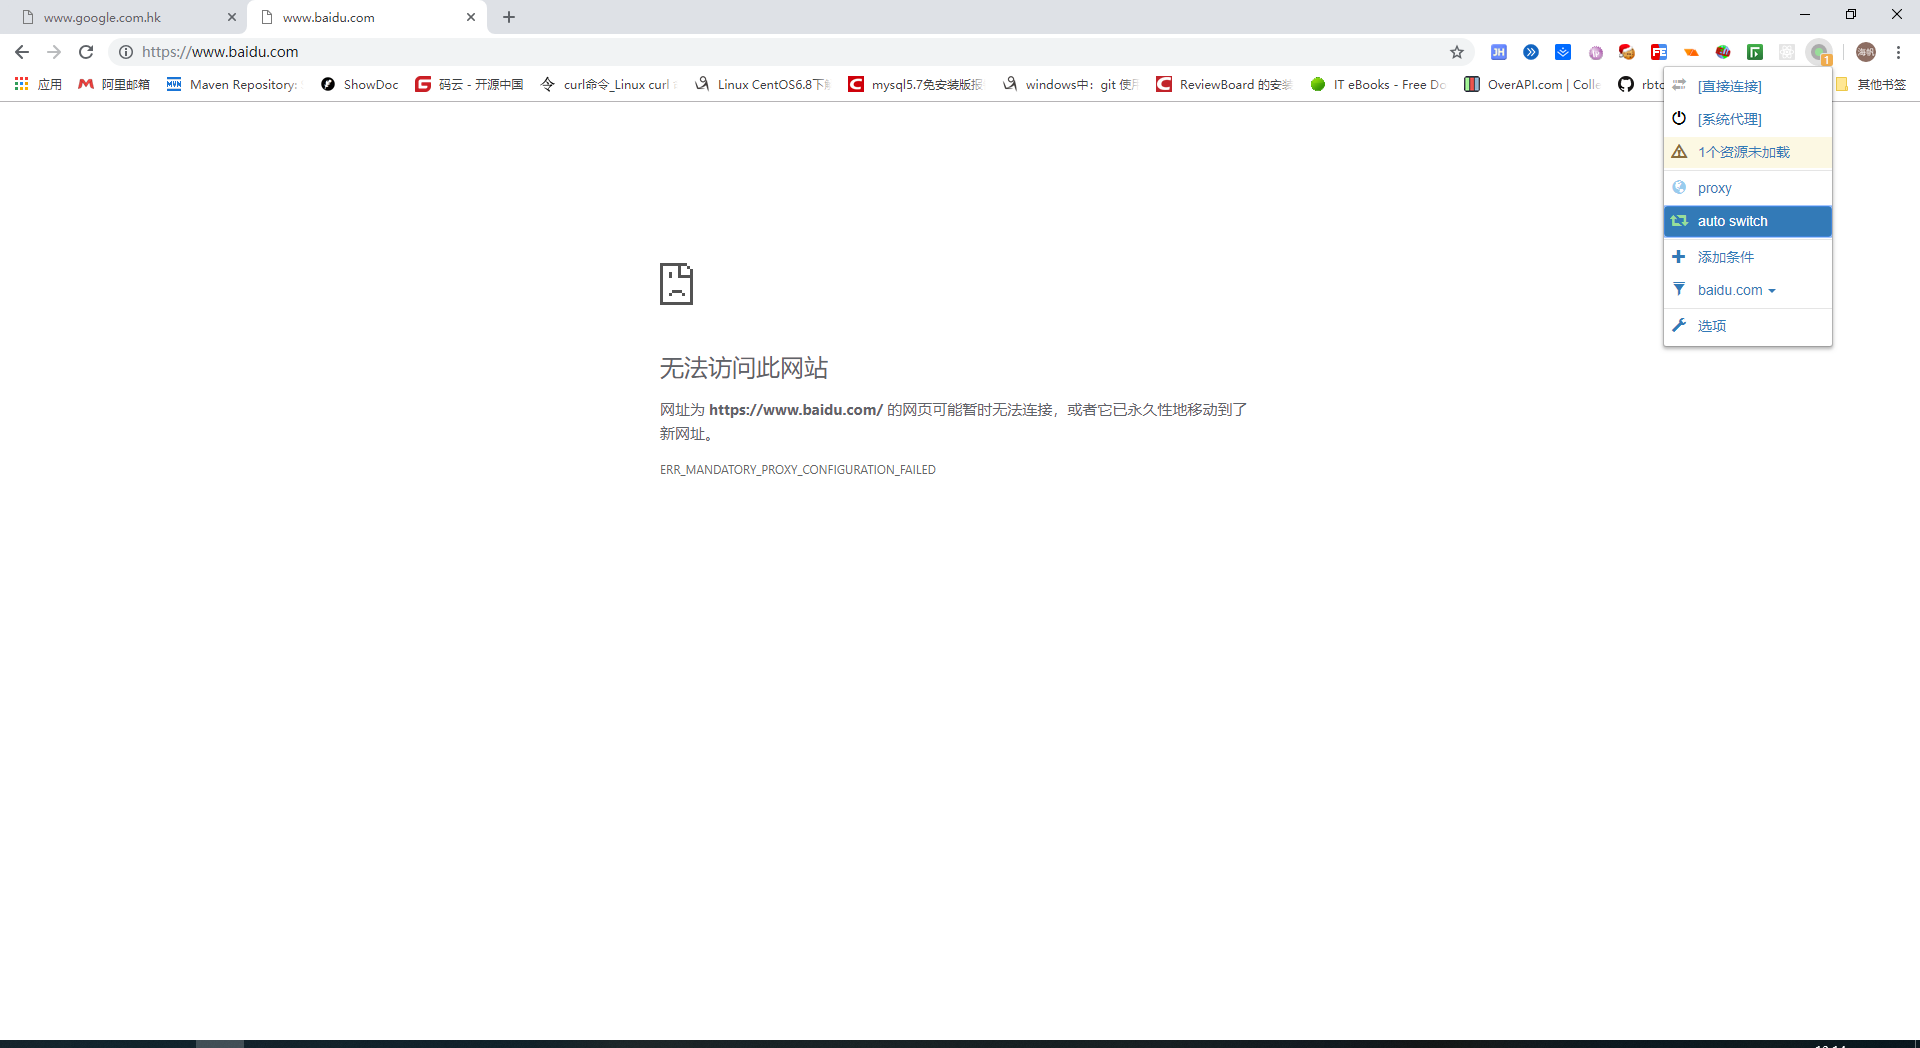Image resolution: width=1920 pixels, height=1048 pixels.
Task: Open the green play-square extension
Action: coord(1755,52)
